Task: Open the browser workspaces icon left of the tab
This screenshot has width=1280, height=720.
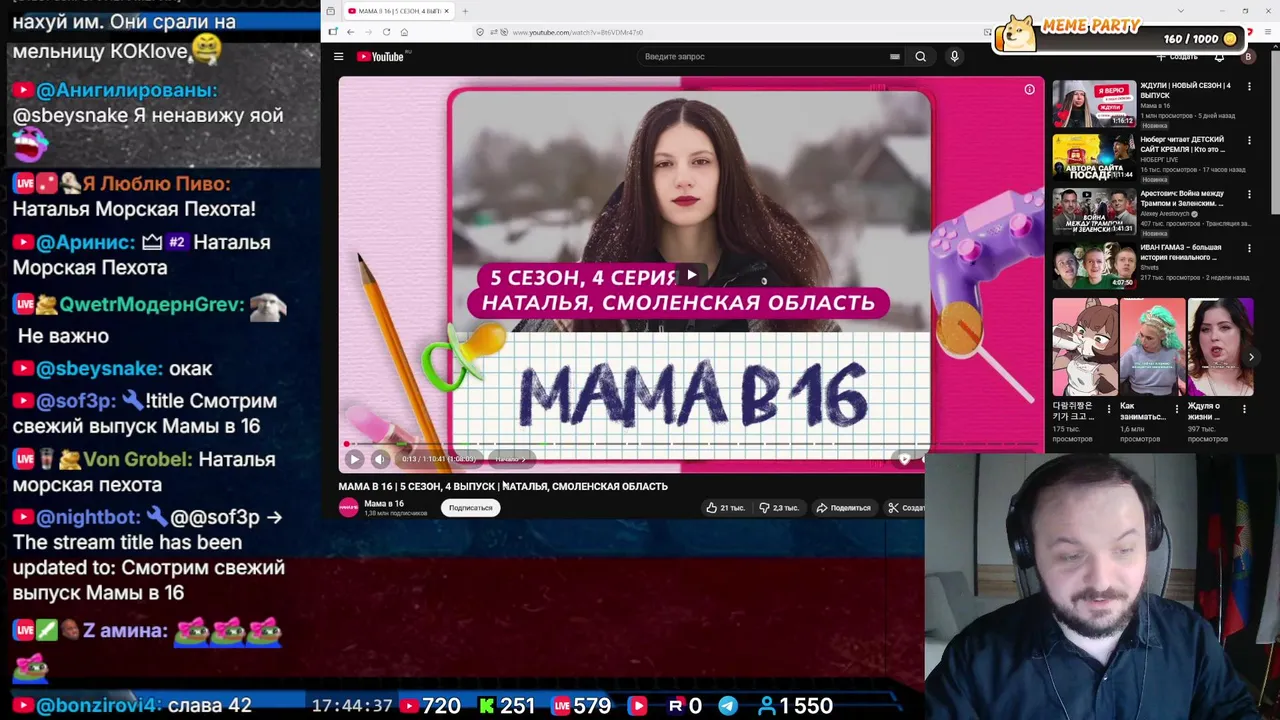Action: [x=330, y=11]
